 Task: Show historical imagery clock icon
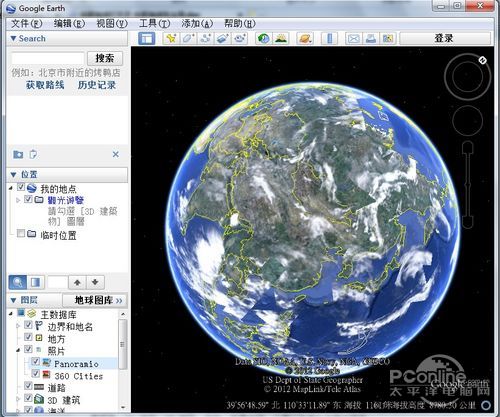point(264,38)
